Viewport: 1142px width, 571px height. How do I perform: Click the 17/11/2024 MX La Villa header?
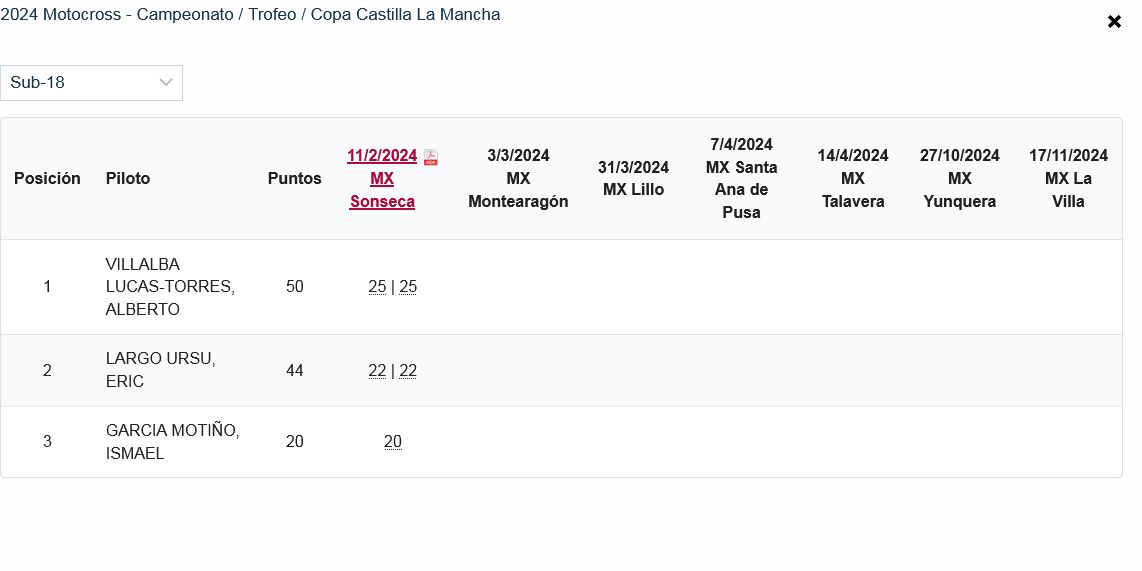(1068, 179)
